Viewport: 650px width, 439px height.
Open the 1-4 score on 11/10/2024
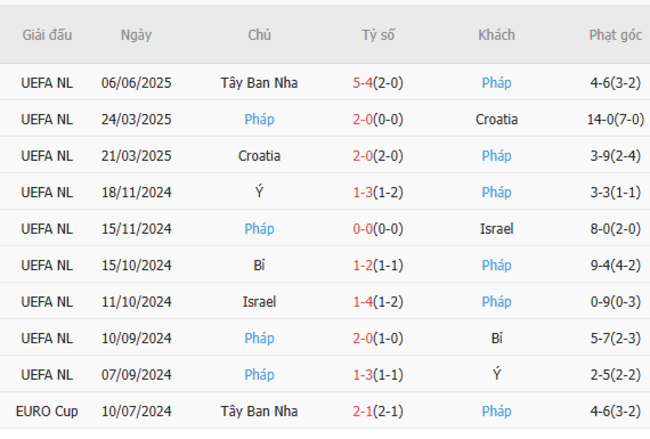(362, 302)
